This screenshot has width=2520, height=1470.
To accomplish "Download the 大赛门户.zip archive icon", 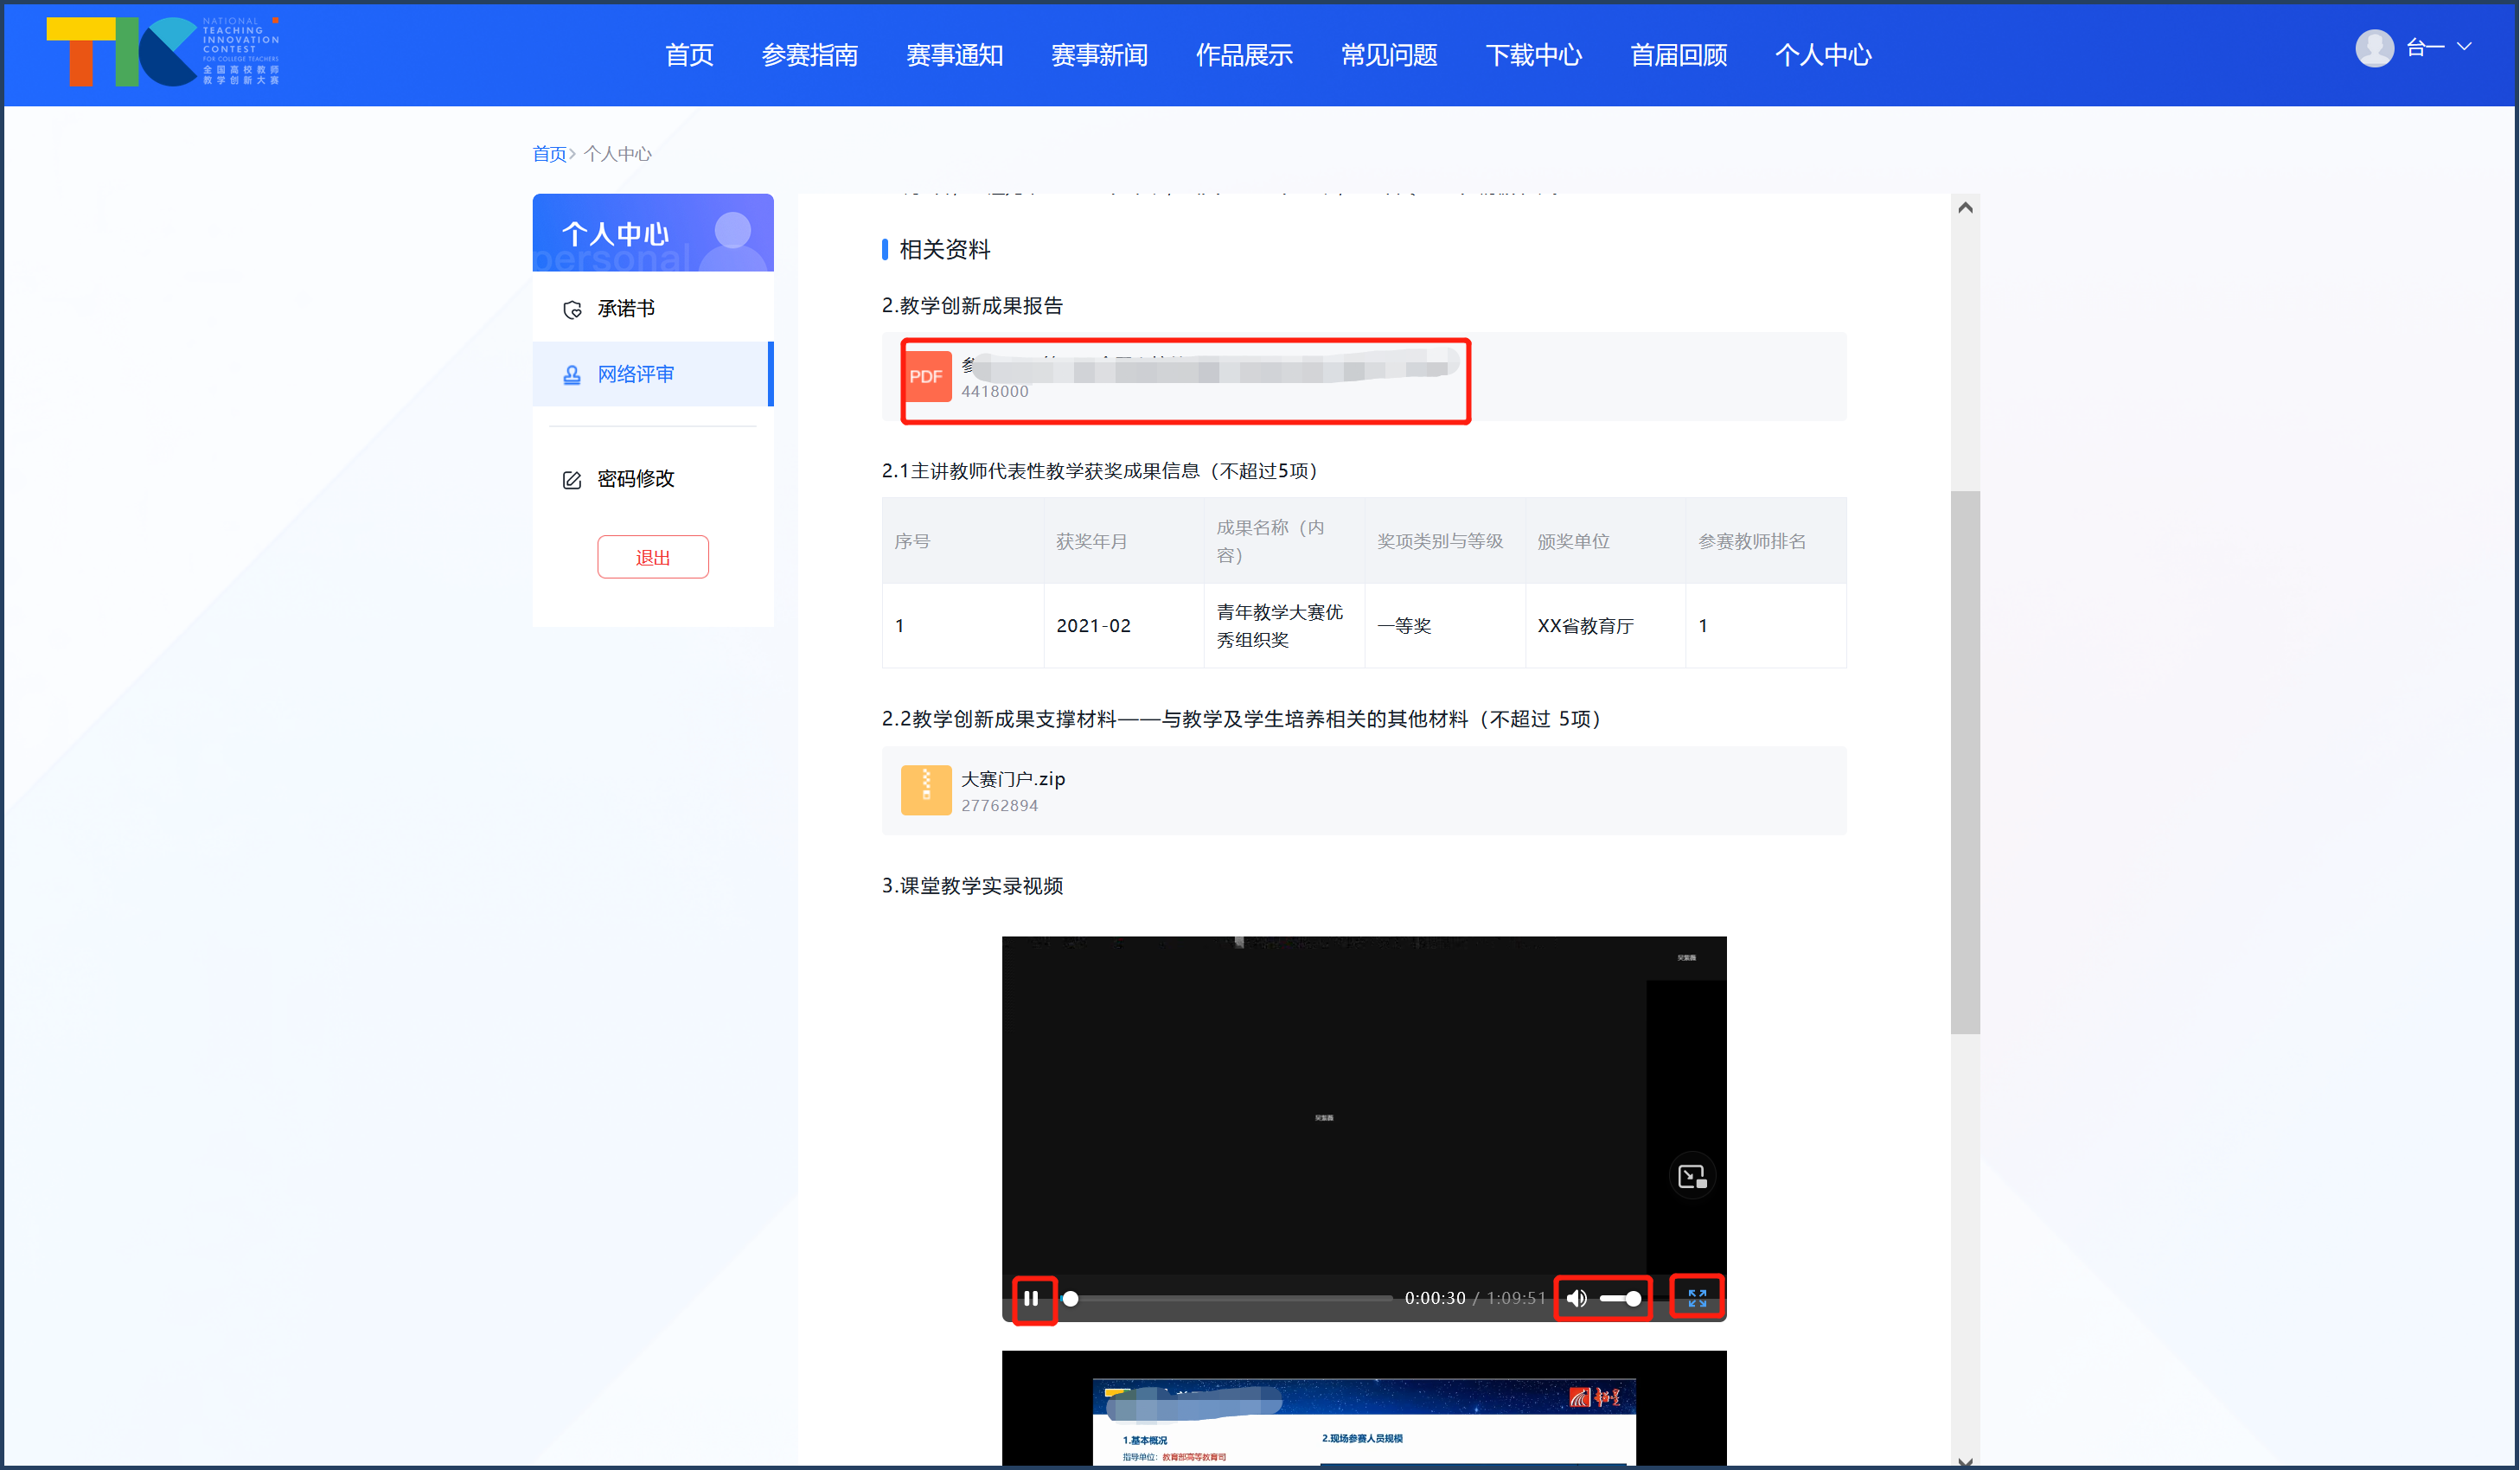I will [926, 790].
